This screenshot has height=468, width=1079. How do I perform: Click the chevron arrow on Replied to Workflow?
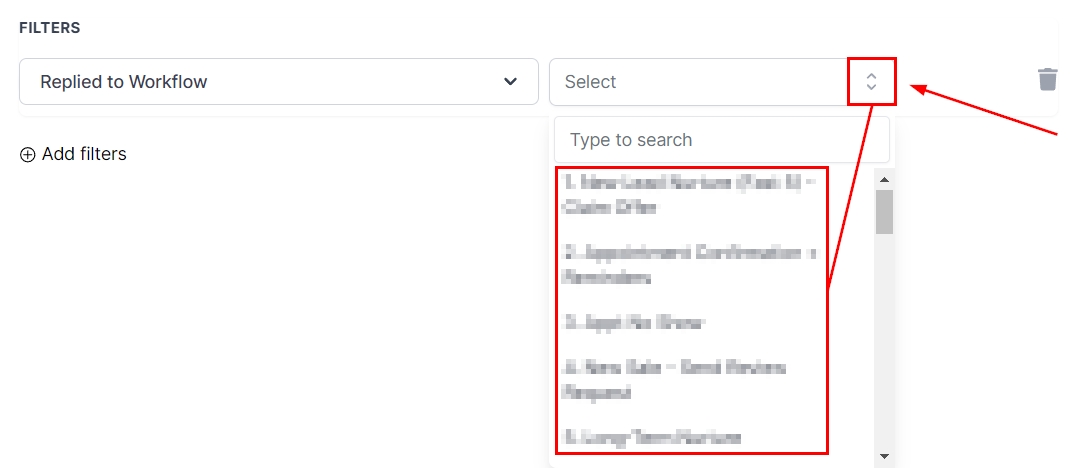511,82
